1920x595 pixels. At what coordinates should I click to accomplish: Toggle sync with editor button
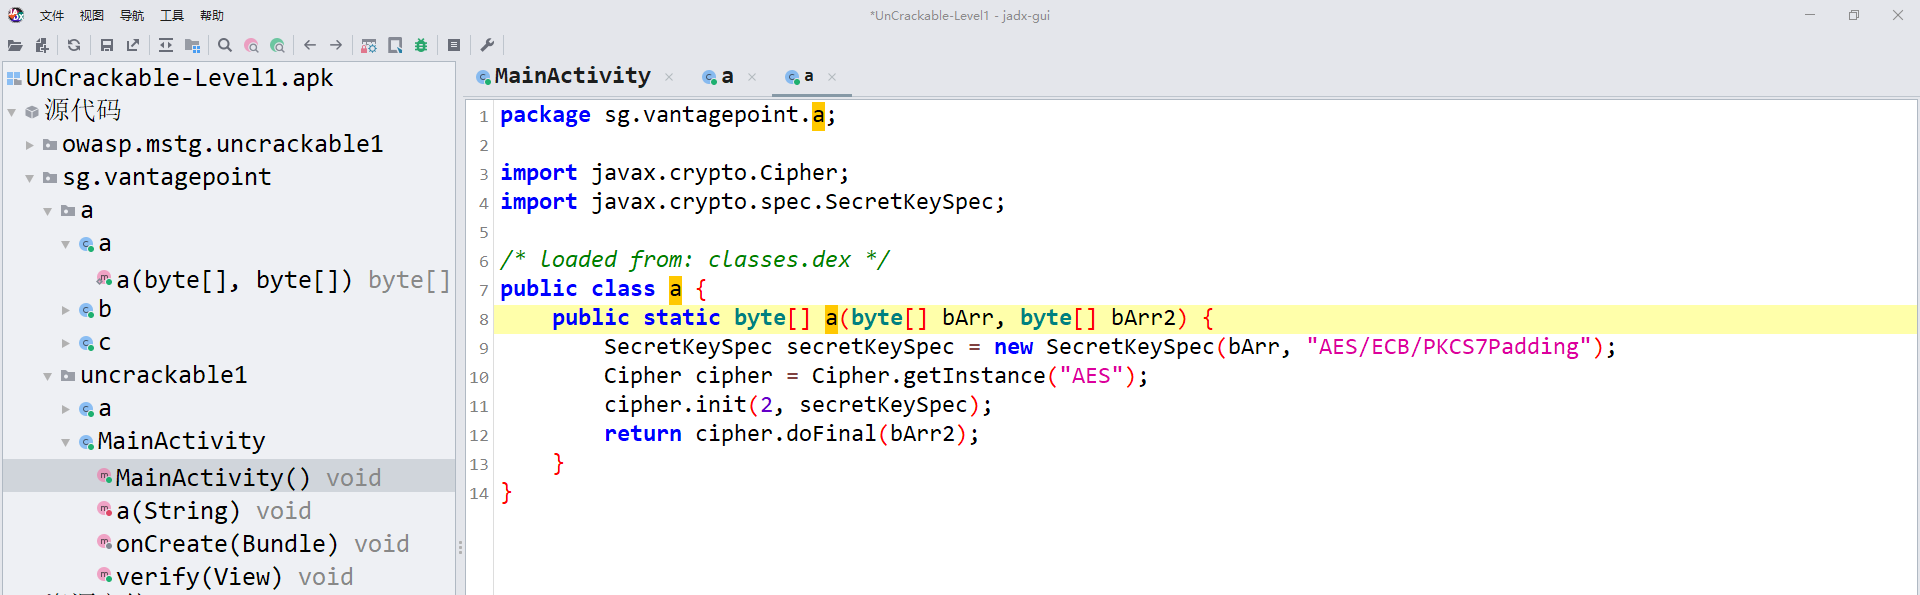tap(166, 45)
